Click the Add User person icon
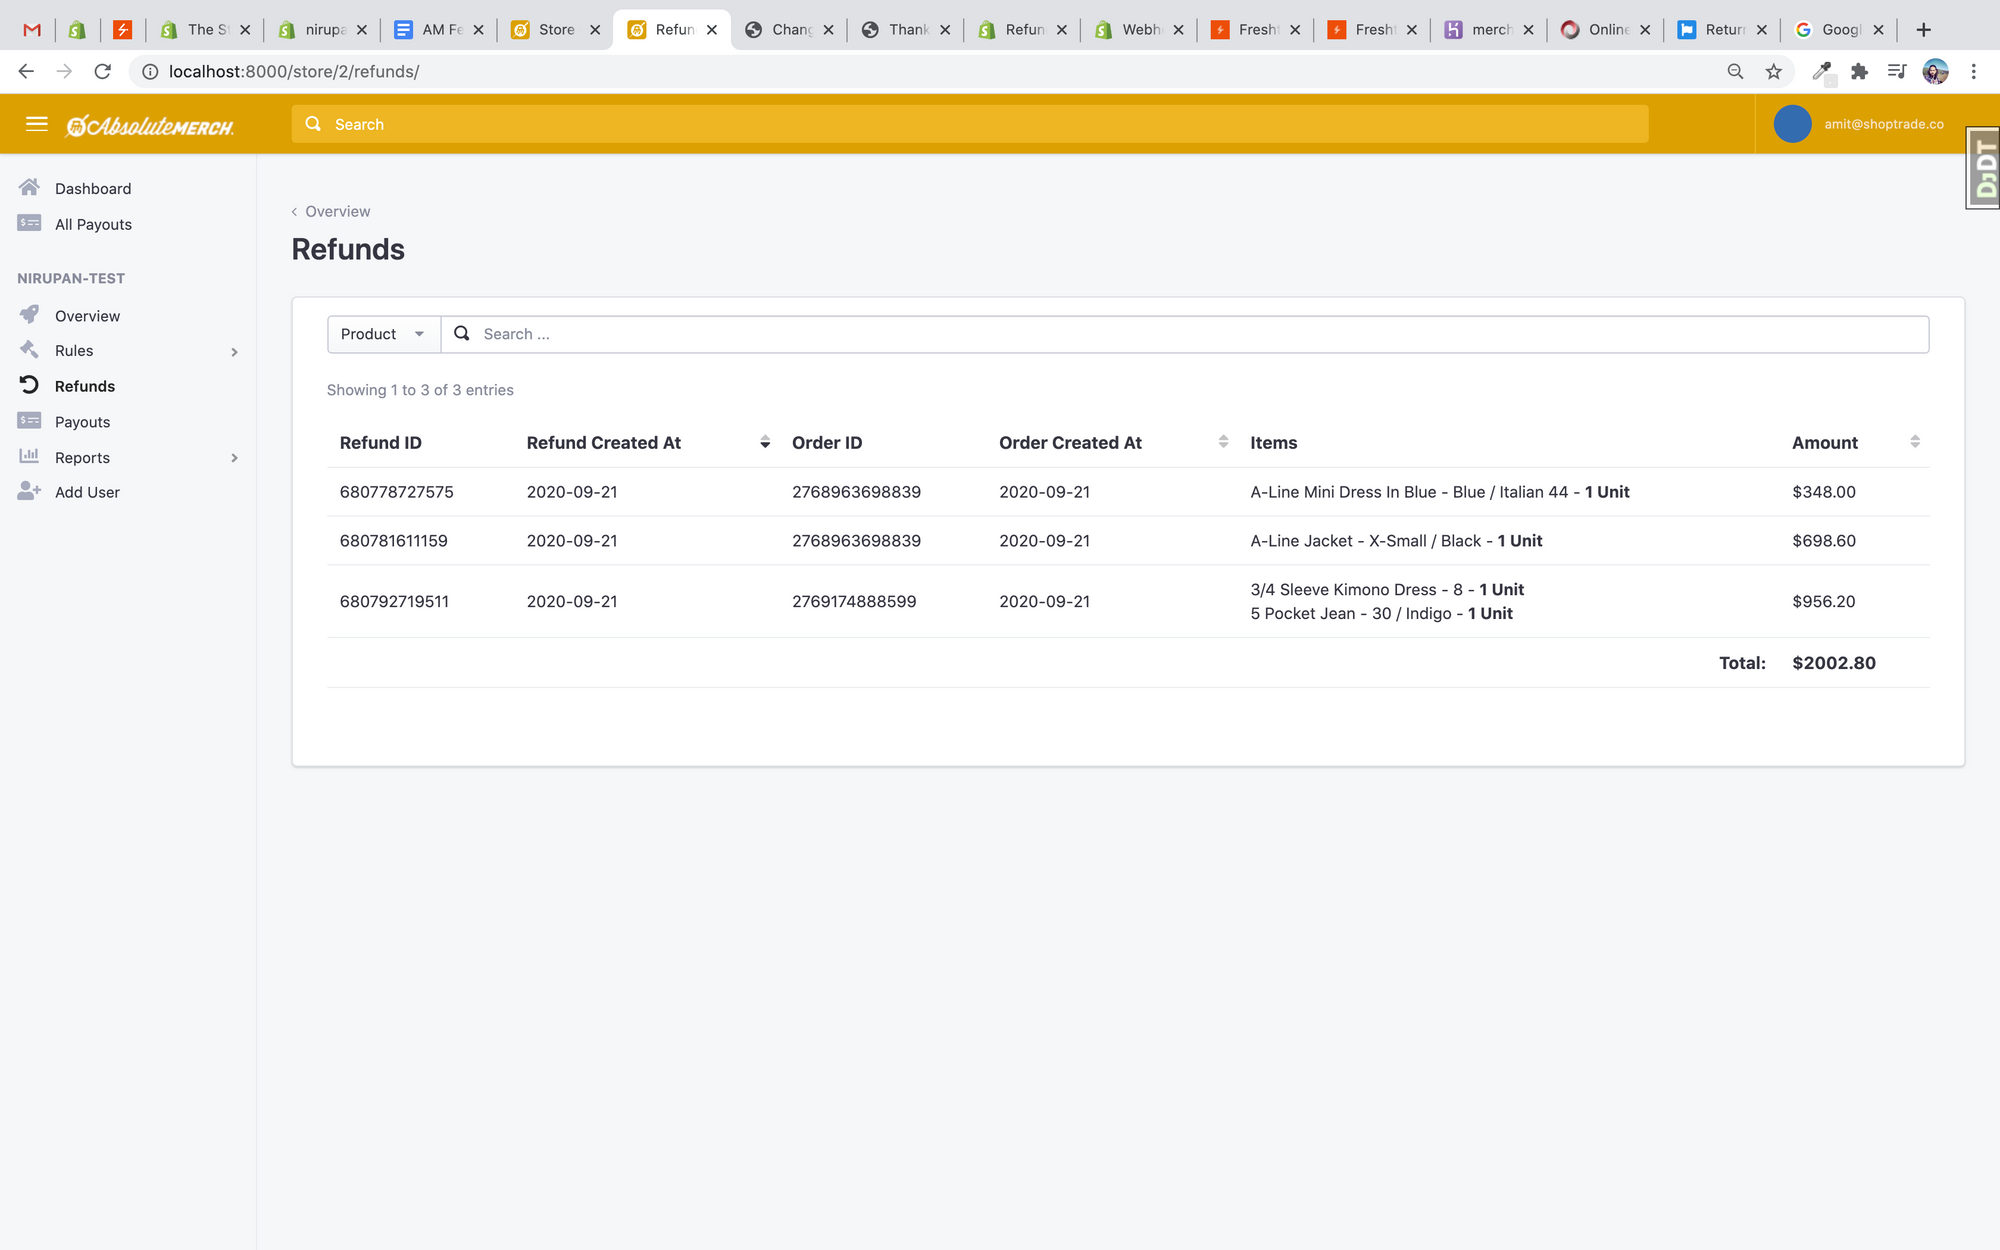The image size is (2000, 1250). (x=29, y=491)
